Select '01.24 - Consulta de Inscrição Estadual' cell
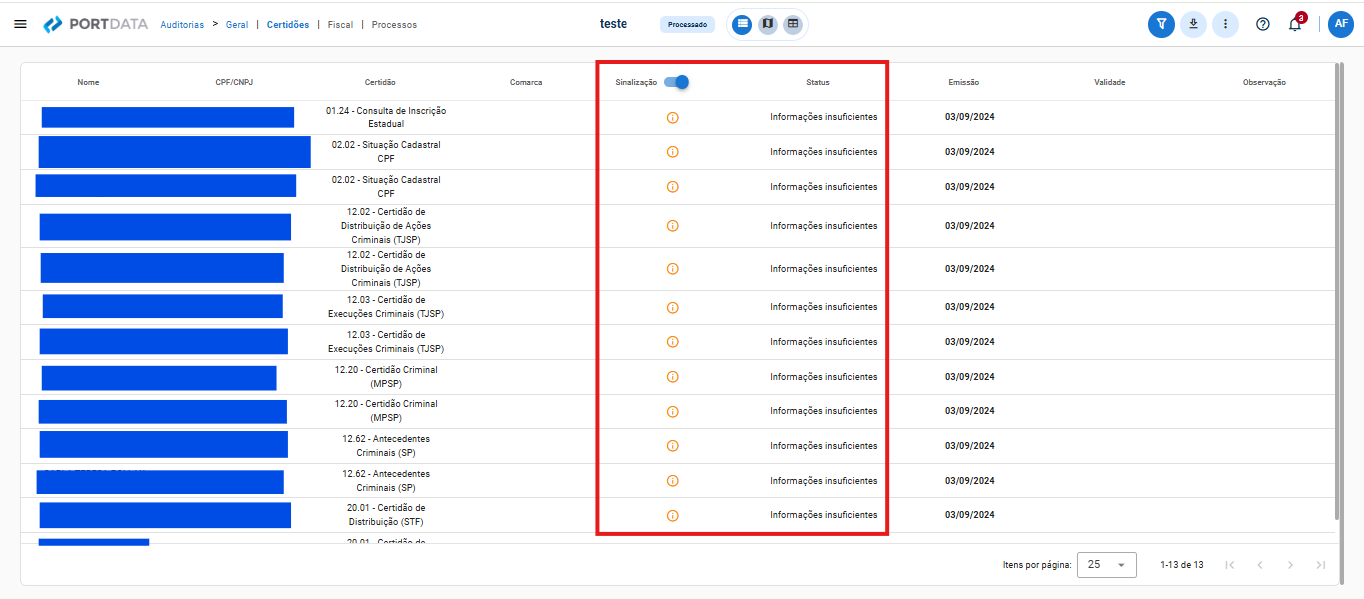Screen dimensions: 1364x599 pyautogui.click(x=386, y=117)
